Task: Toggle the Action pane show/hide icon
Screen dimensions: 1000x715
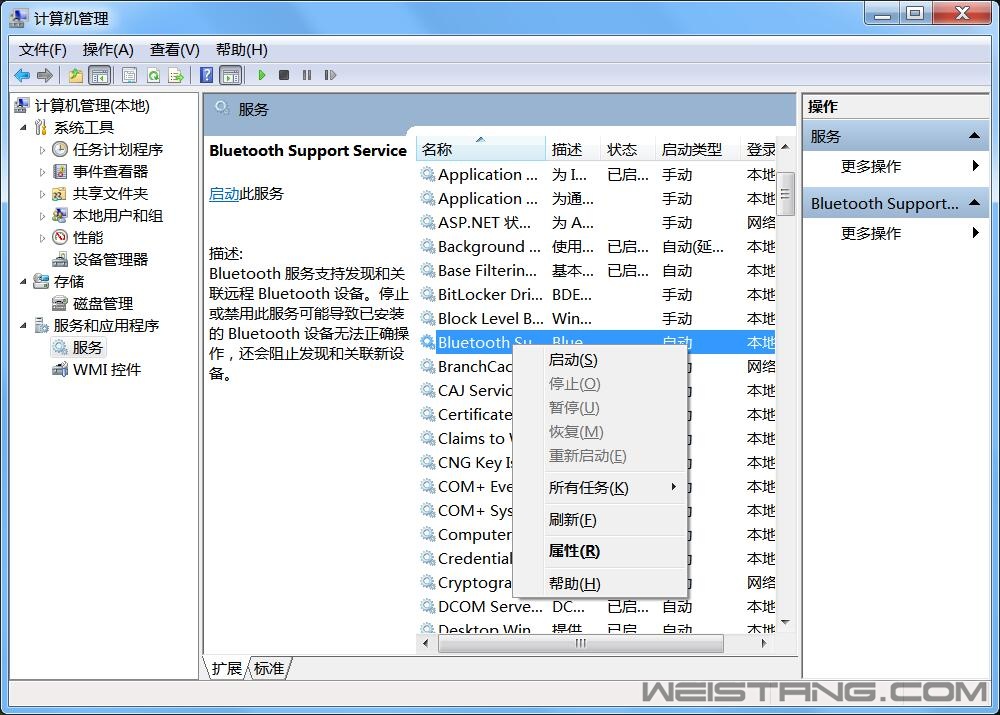Action: coord(231,75)
